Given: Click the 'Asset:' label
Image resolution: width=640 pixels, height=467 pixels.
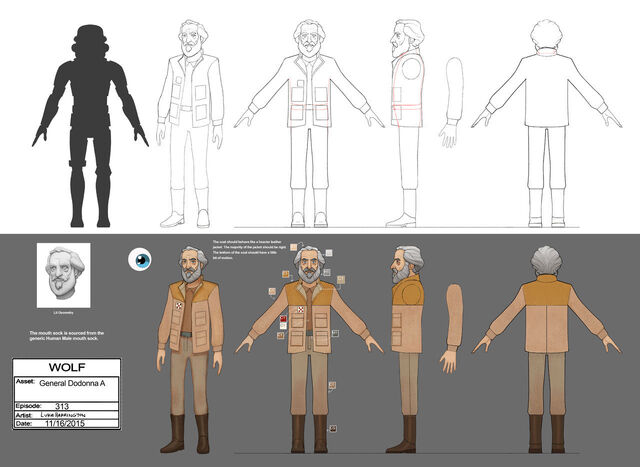Looking at the screenshot, I should click(x=25, y=381).
